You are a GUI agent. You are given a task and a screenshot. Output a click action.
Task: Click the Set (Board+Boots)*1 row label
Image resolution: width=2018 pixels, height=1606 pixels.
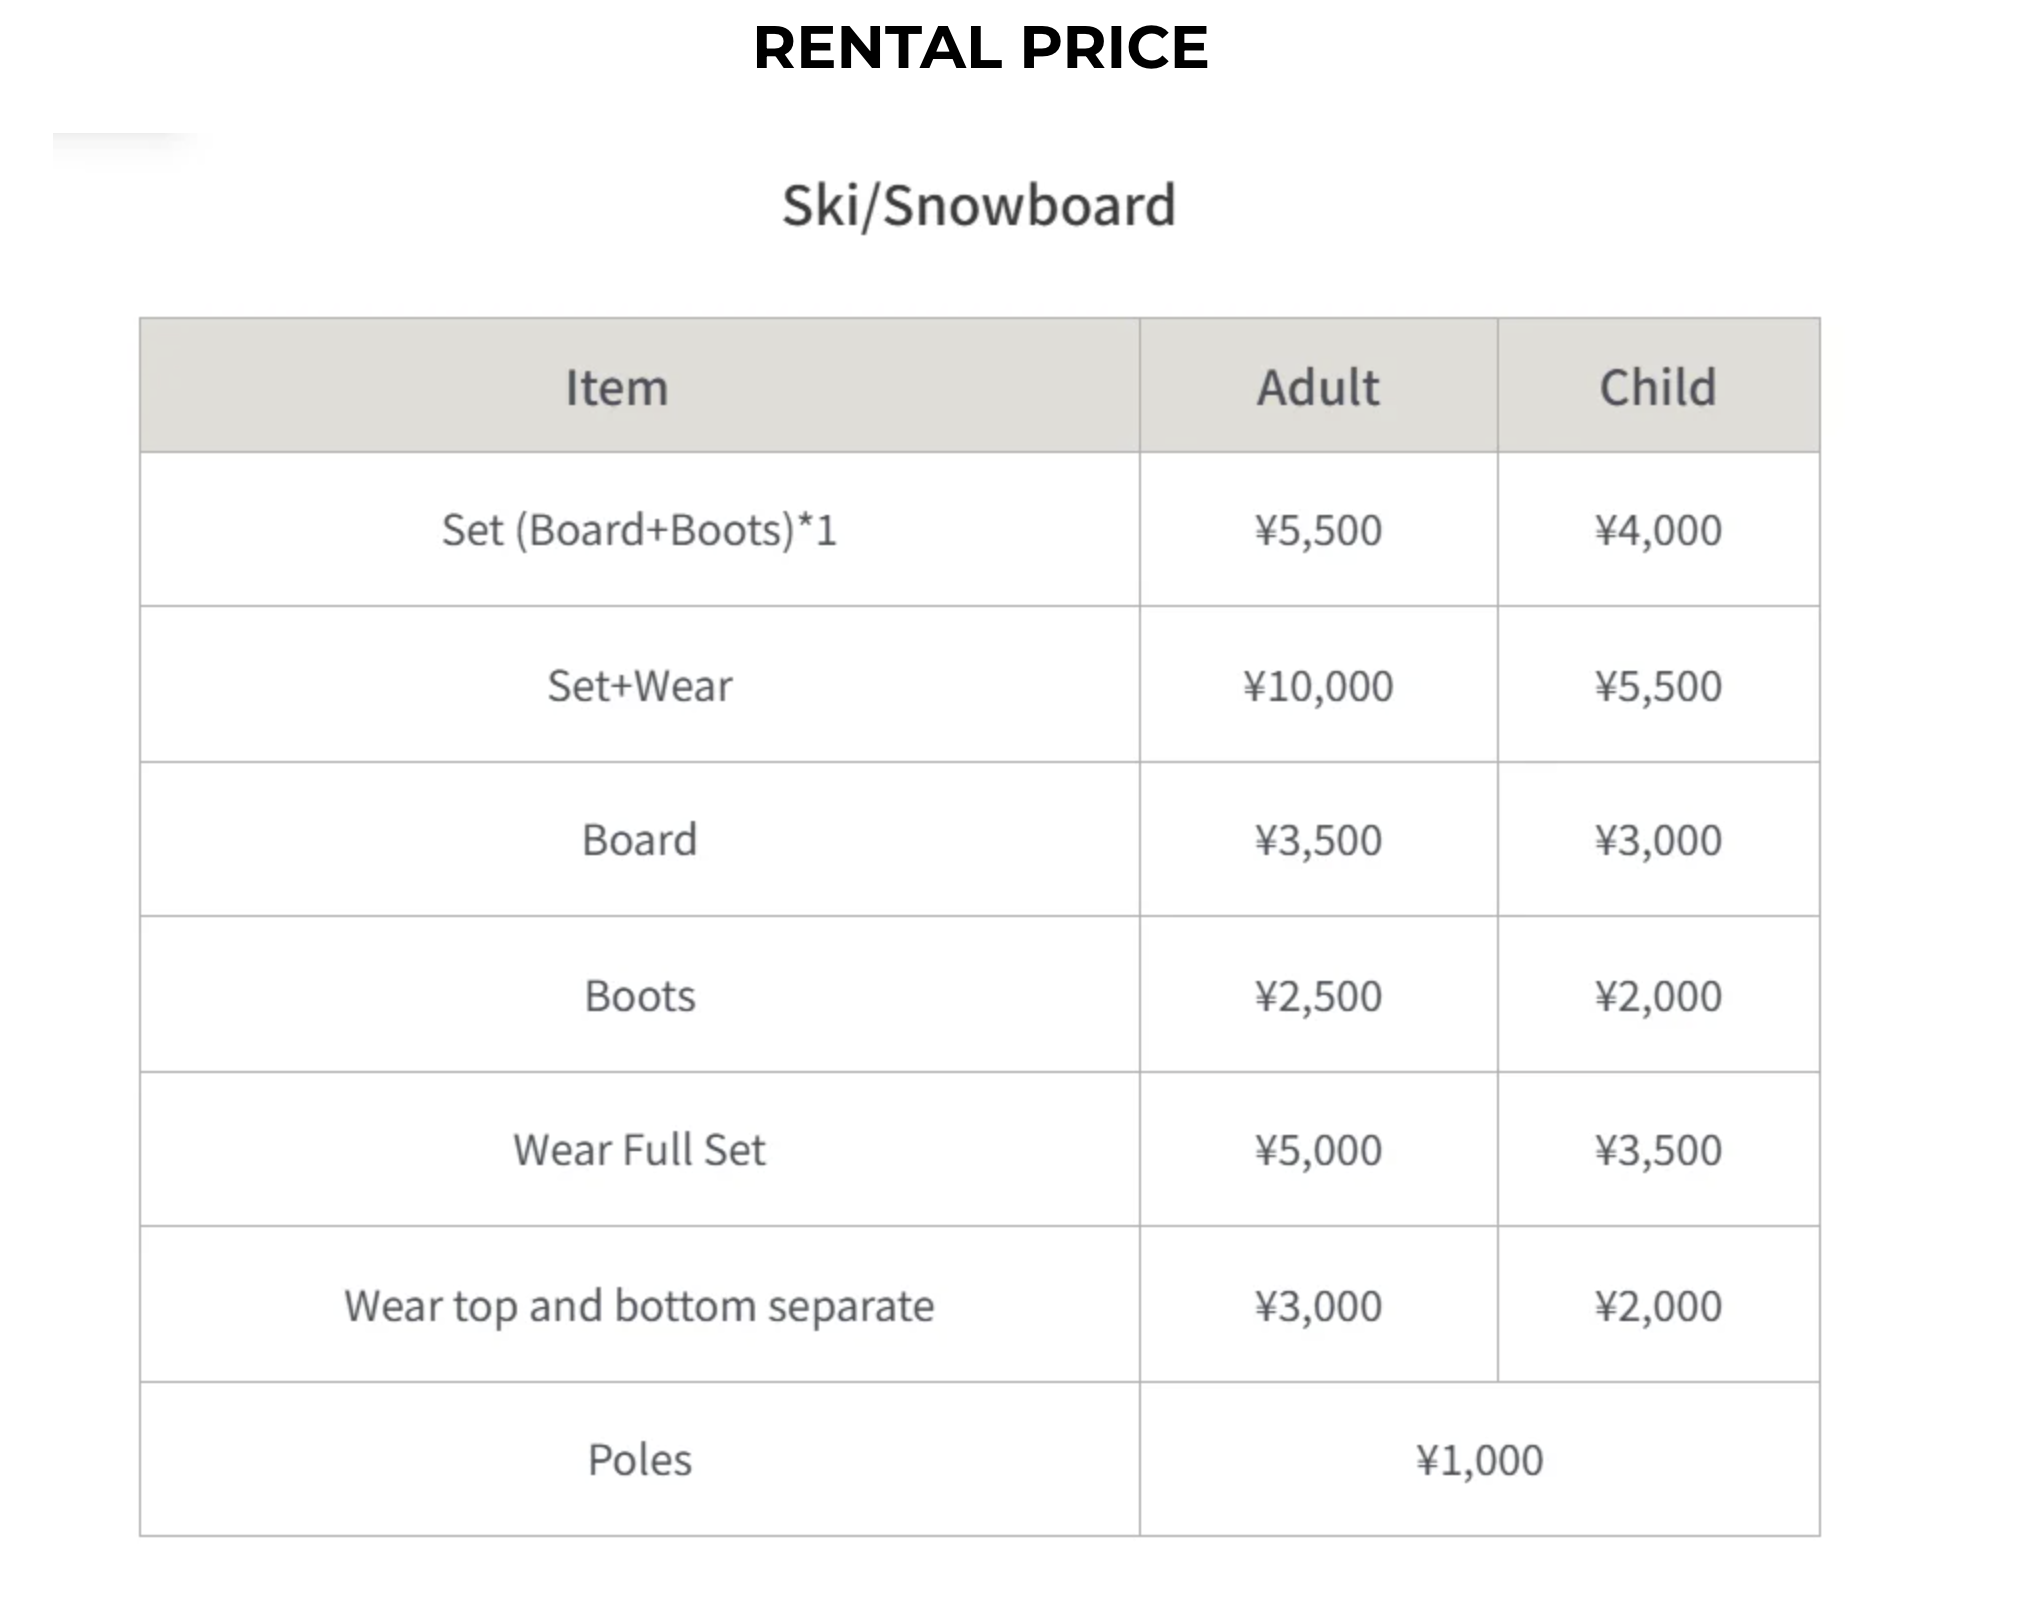pos(639,530)
